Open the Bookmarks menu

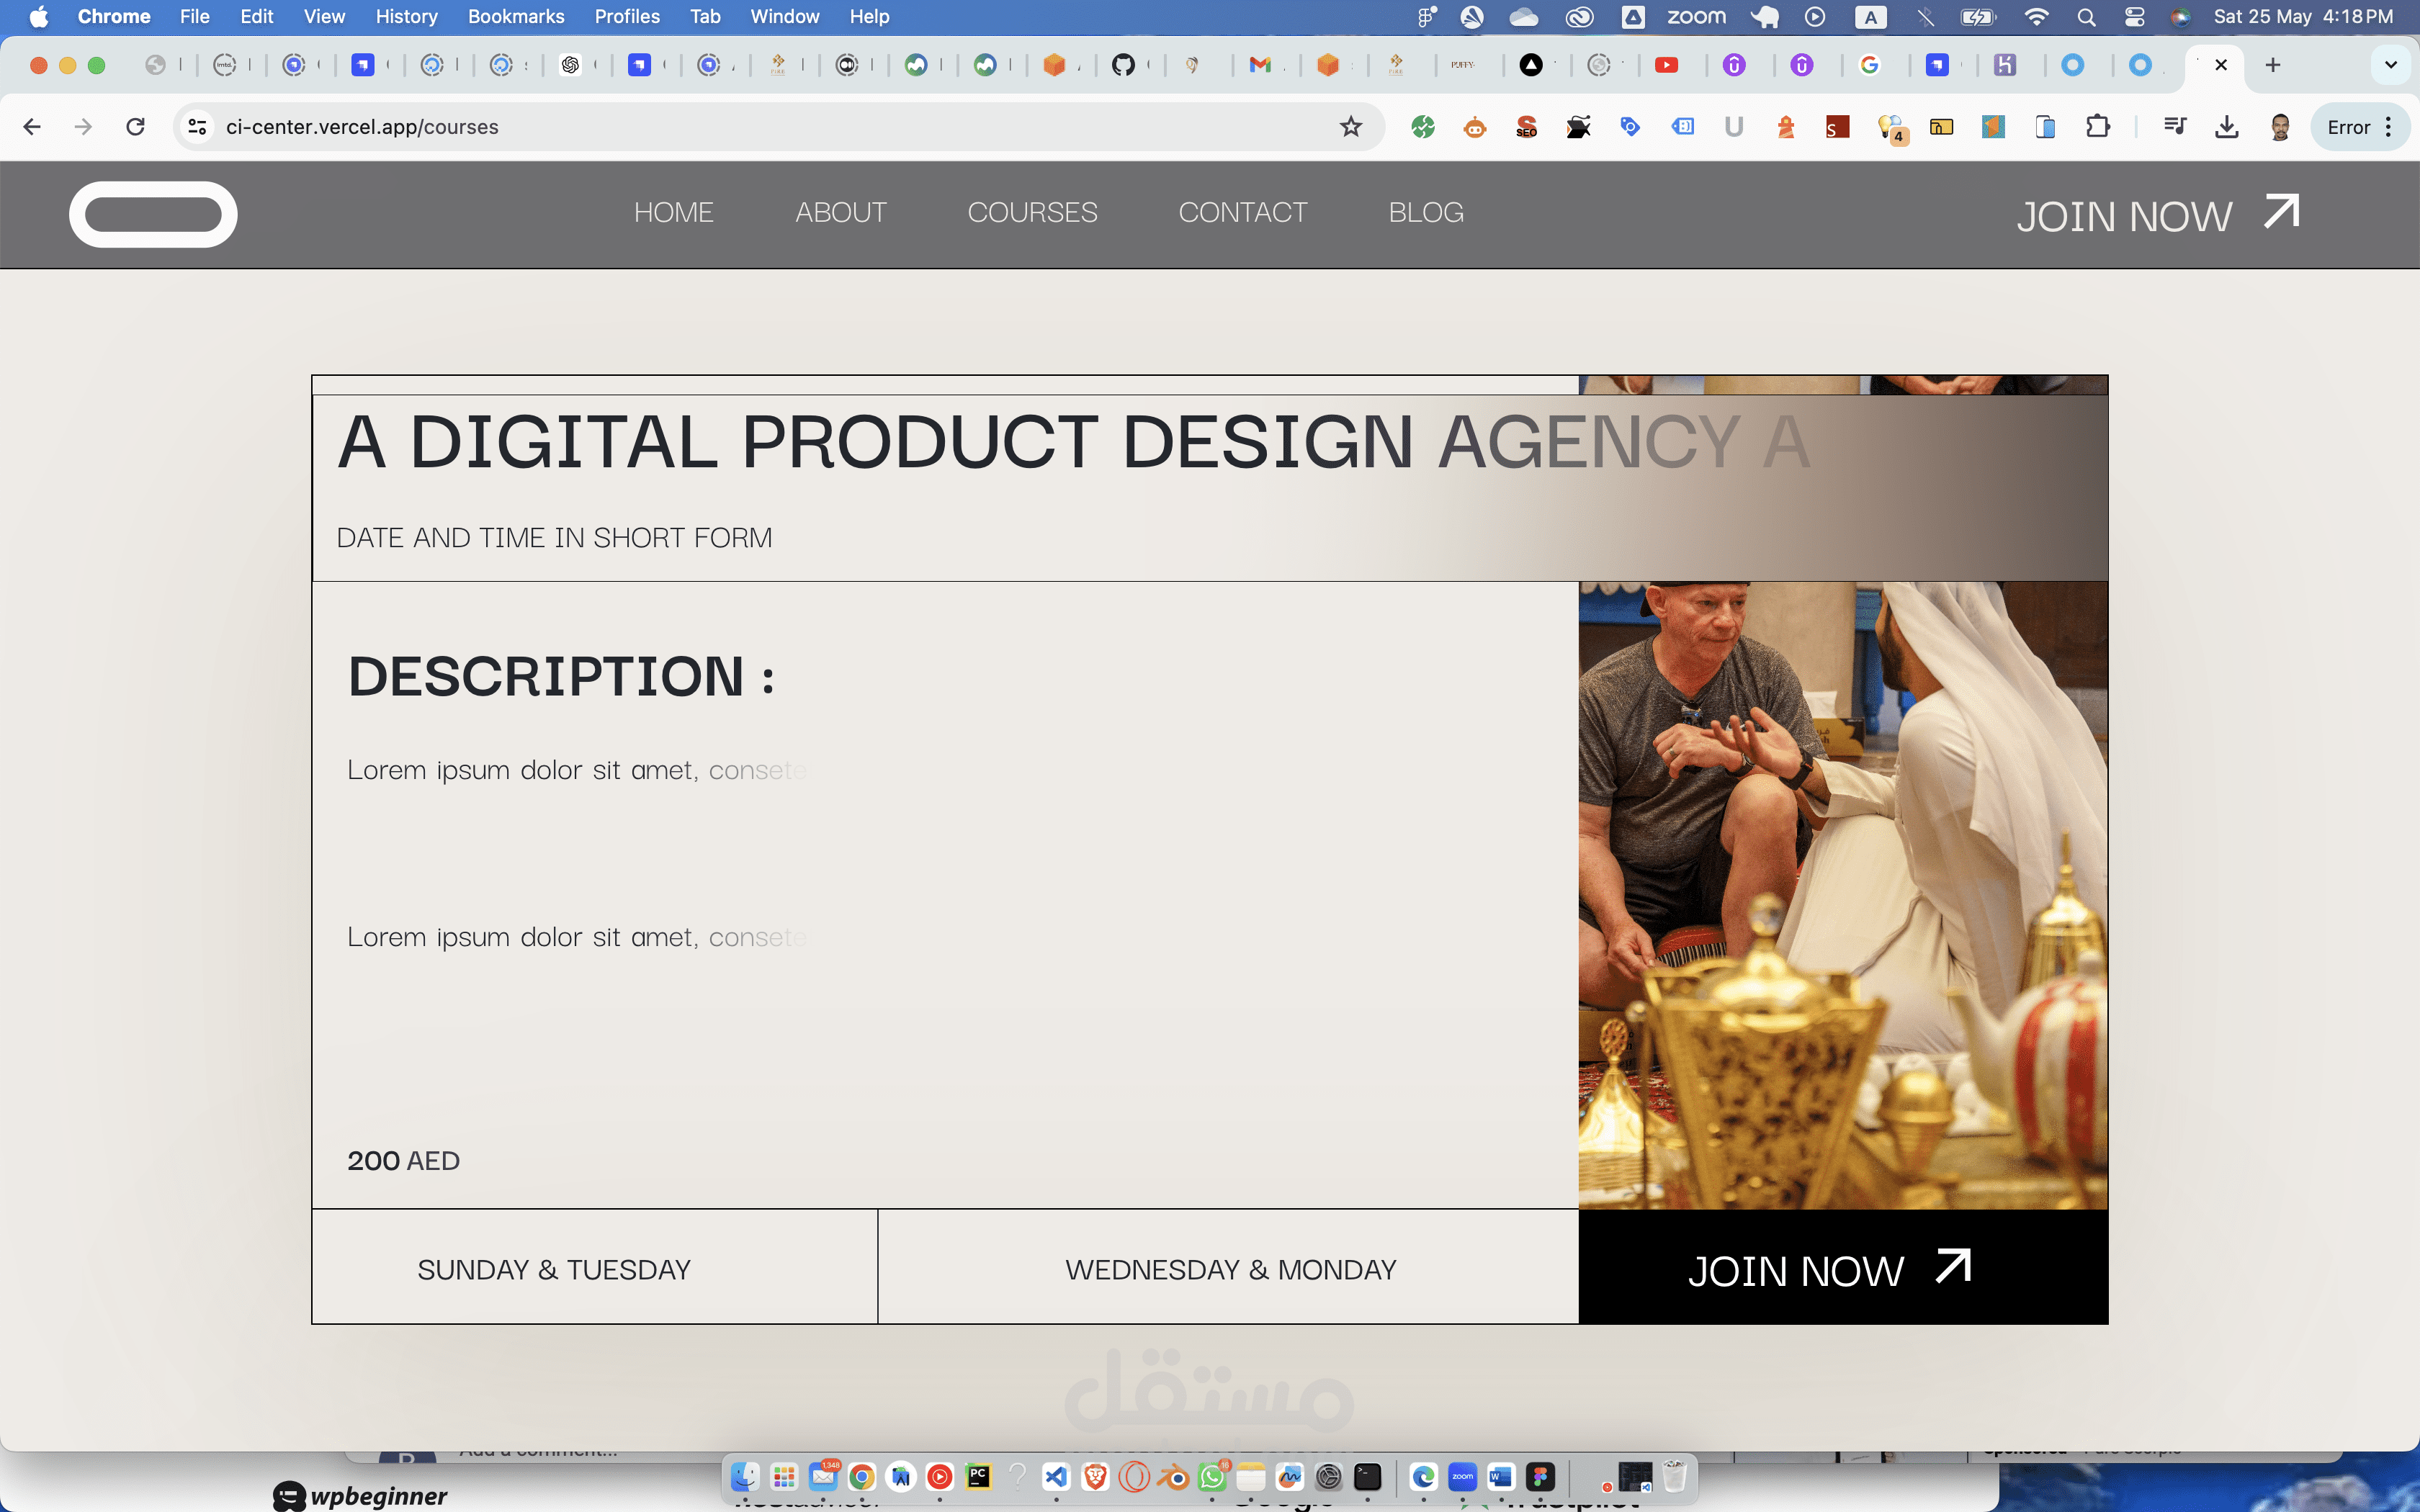coord(515,17)
